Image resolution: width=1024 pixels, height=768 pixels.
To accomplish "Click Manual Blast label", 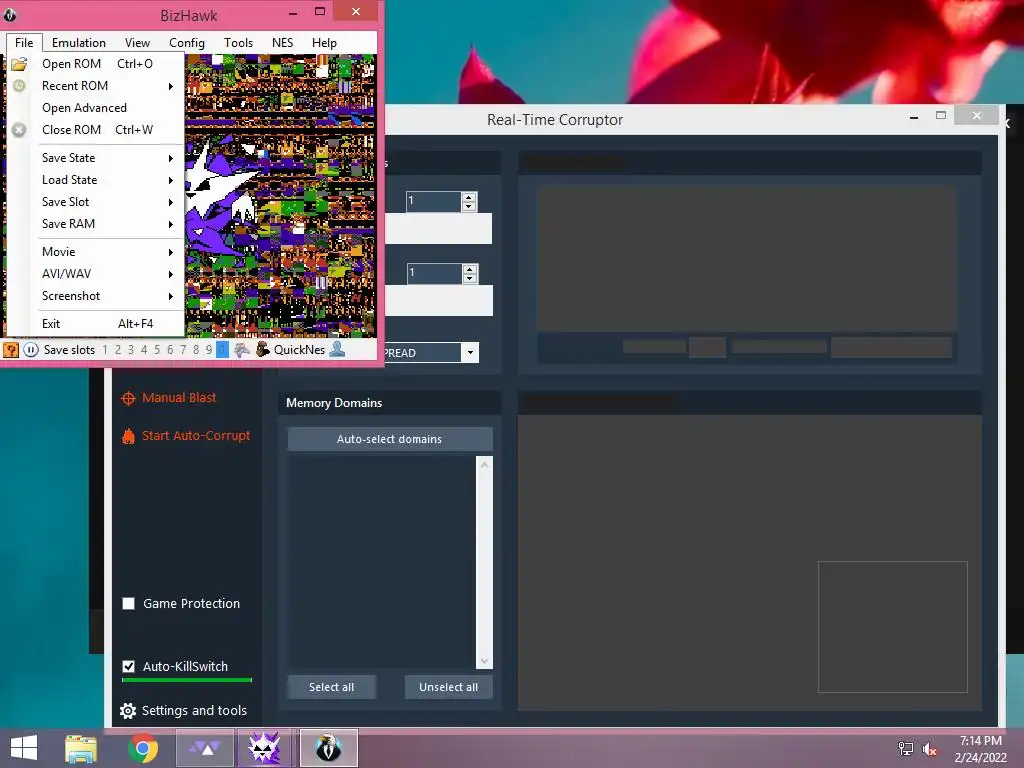I will point(179,398).
